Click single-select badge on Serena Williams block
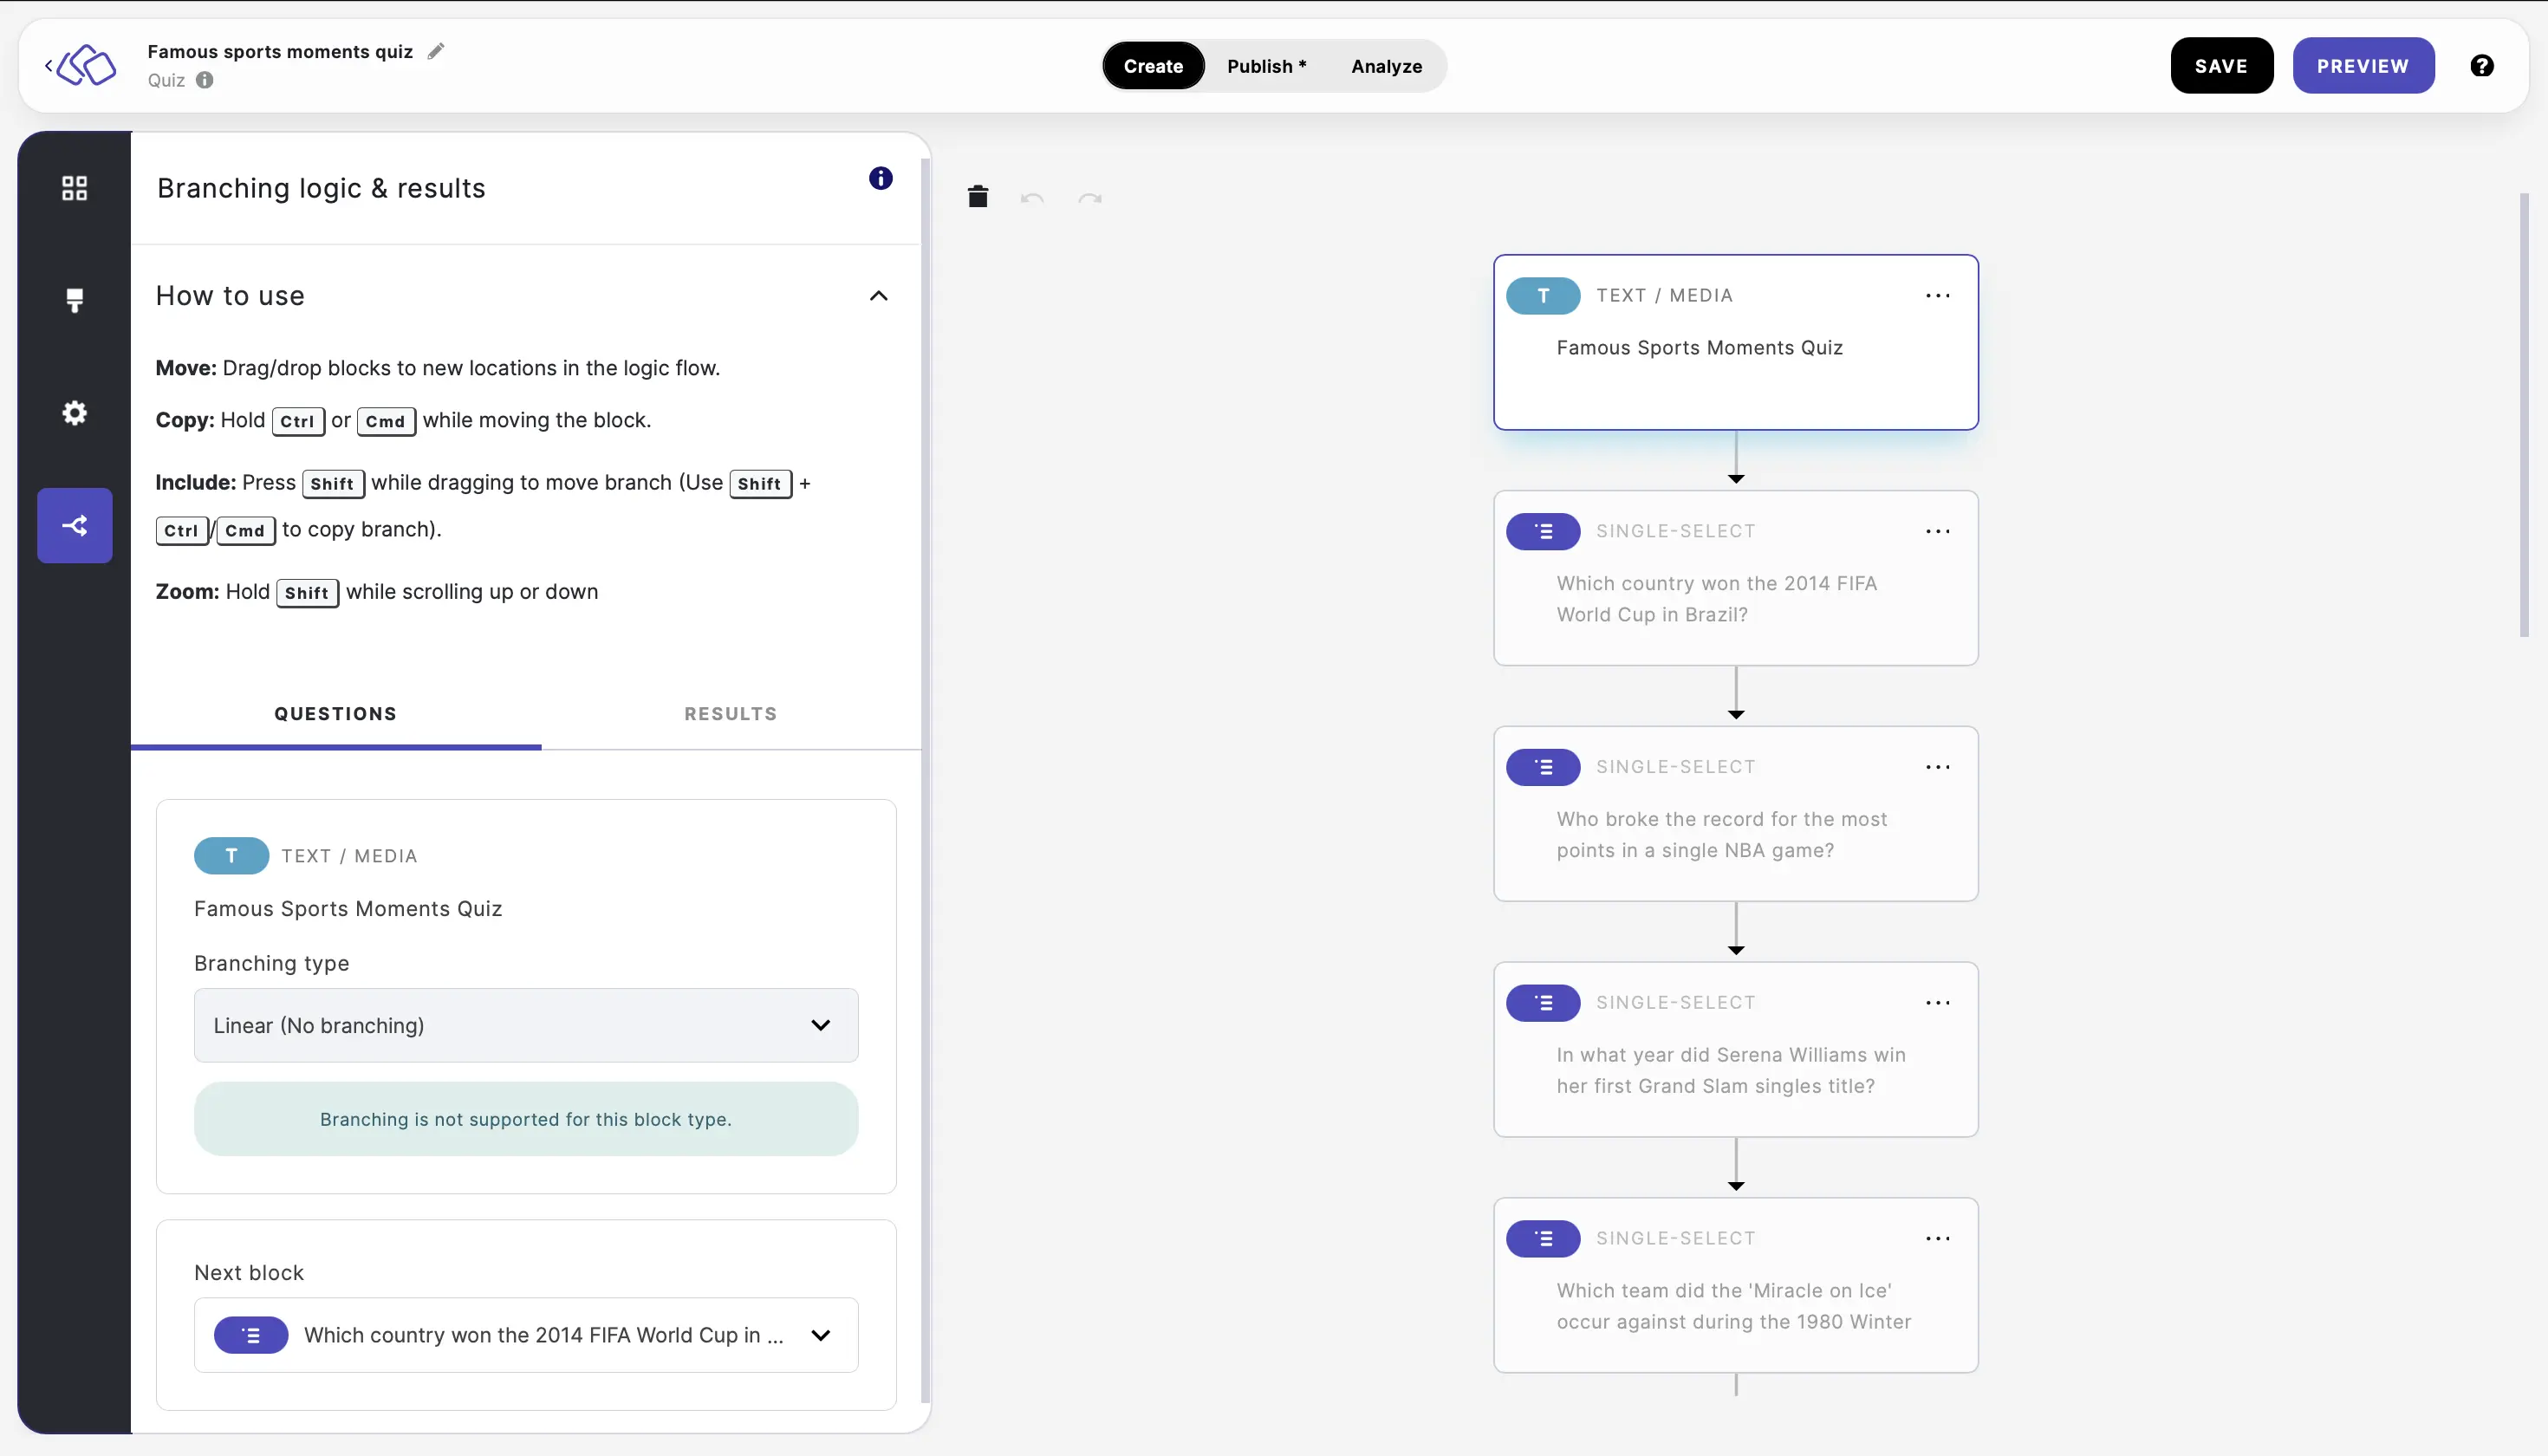The image size is (2548, 1456). click(1543, 1003)
